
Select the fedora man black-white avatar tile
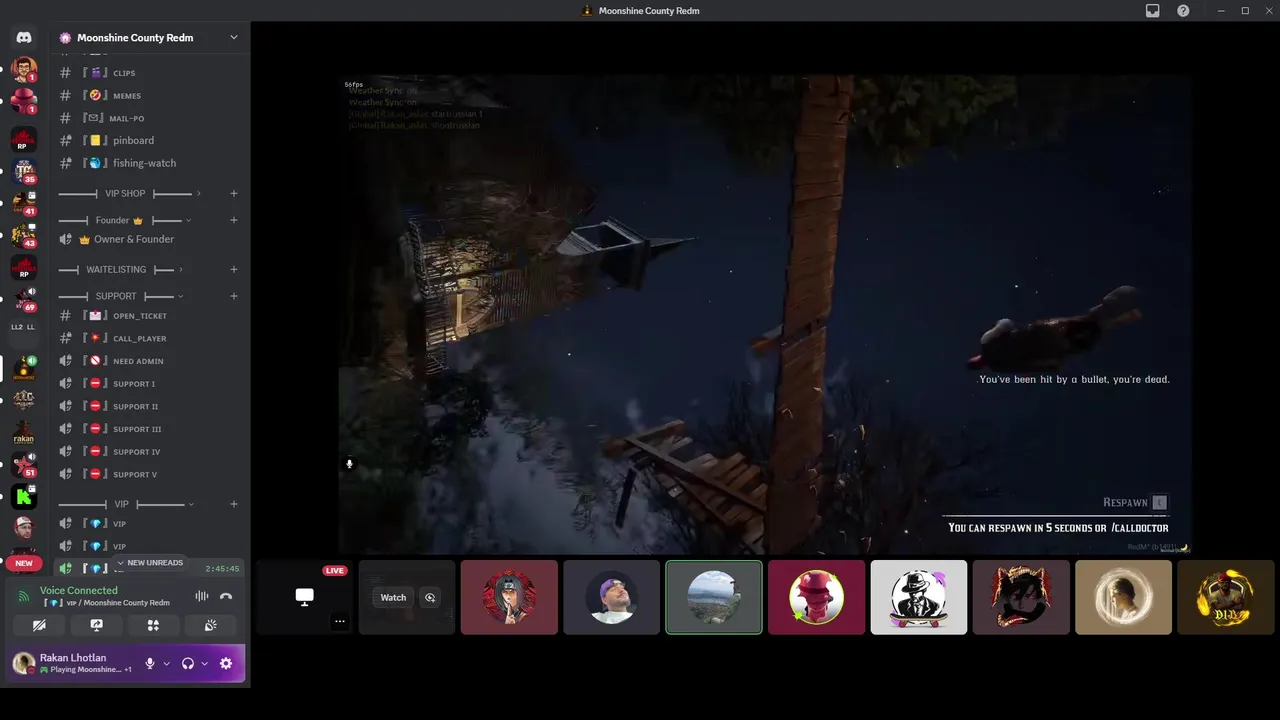pos(919,597)
